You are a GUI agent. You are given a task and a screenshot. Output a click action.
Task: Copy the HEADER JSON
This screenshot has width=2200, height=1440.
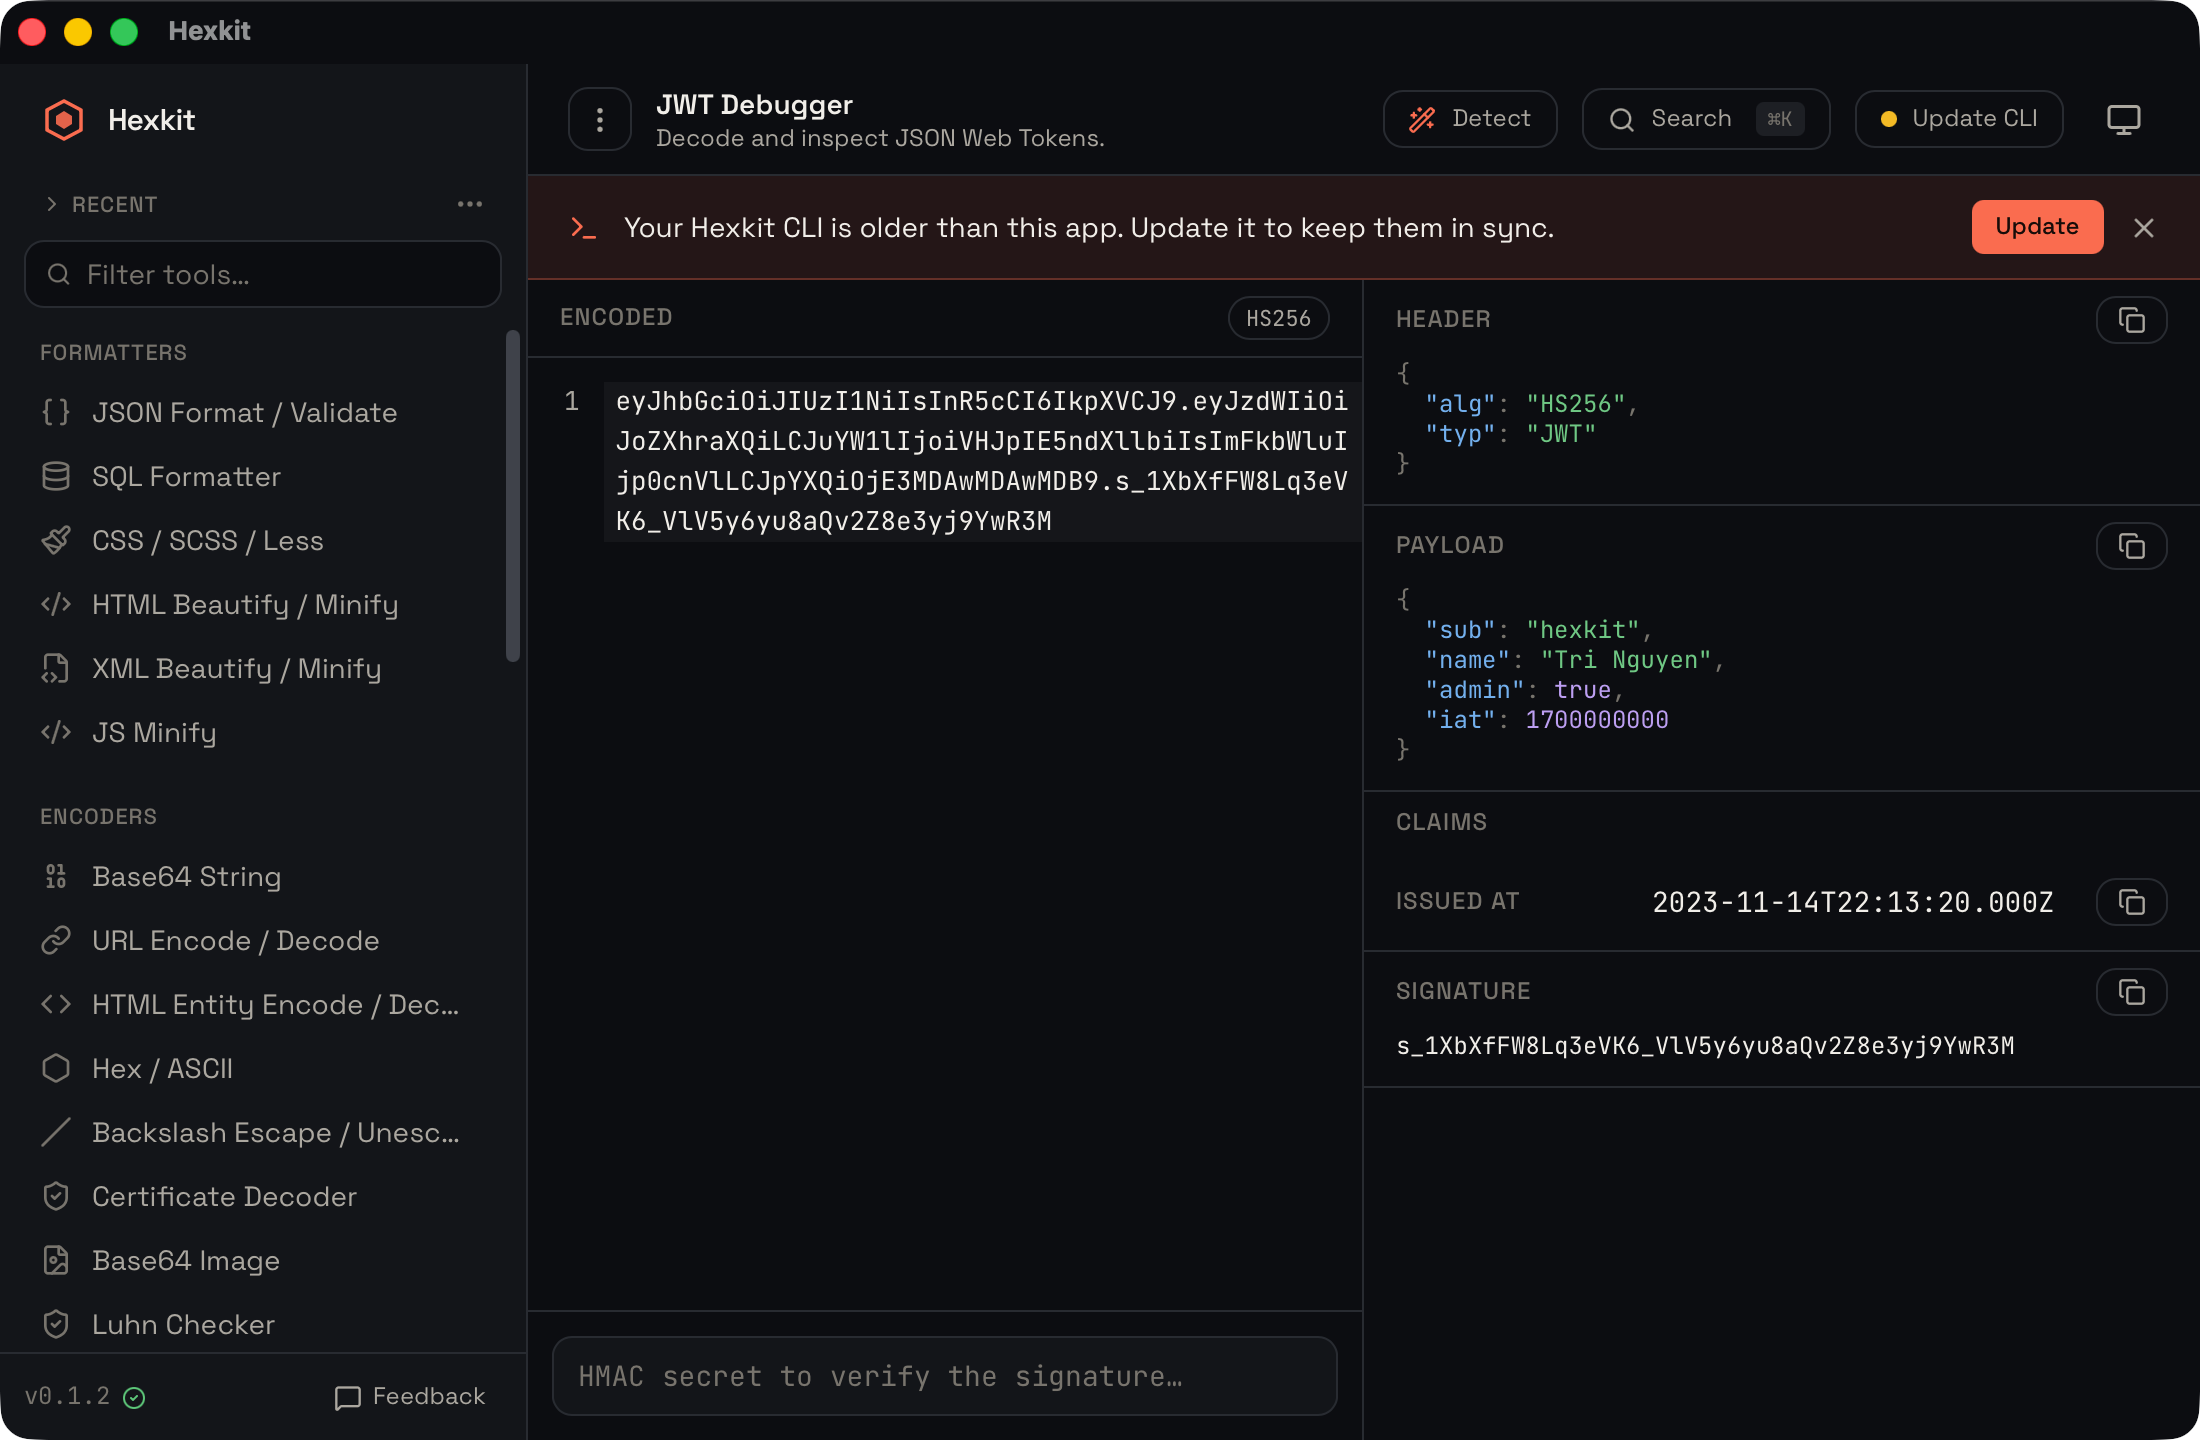coord(2131,320)
